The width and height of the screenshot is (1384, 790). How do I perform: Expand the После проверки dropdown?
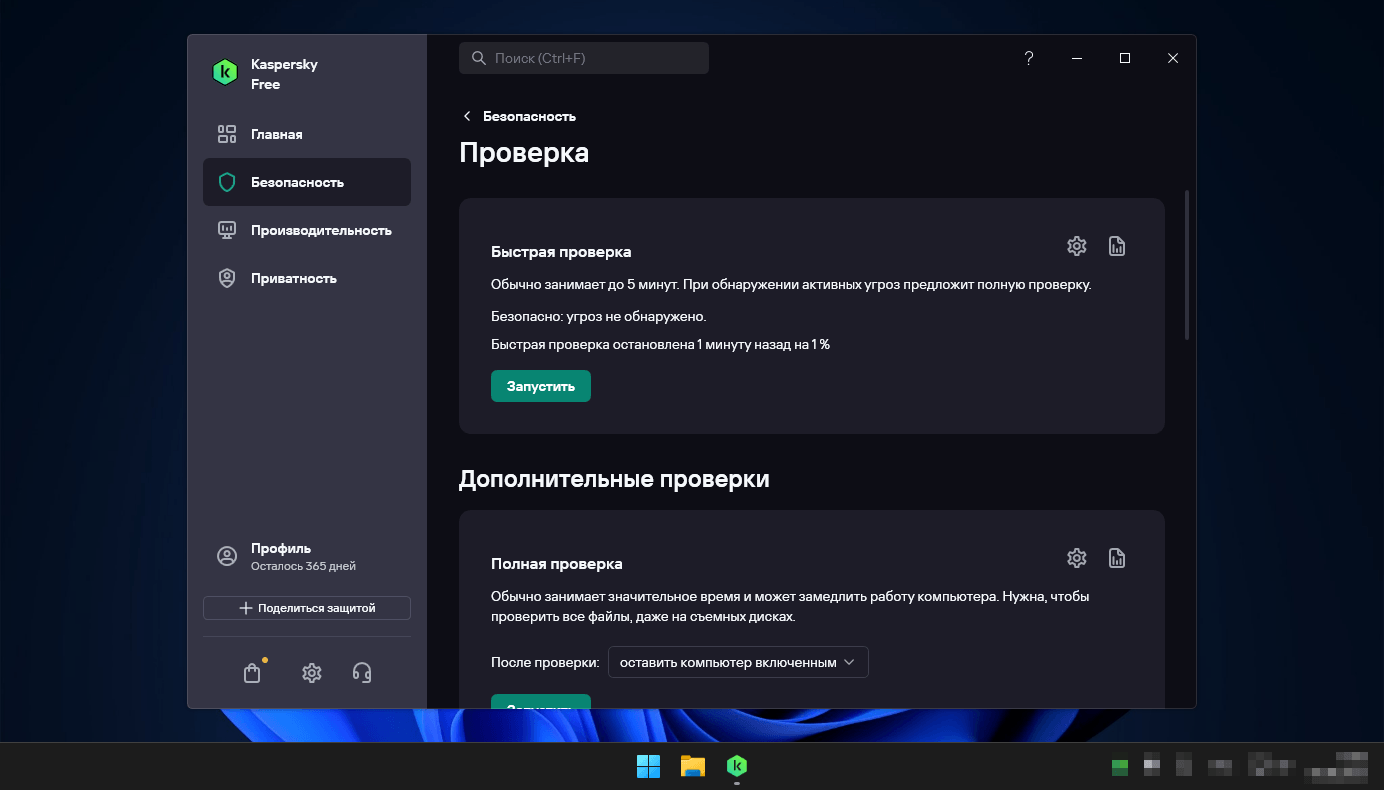coord(738,662)
